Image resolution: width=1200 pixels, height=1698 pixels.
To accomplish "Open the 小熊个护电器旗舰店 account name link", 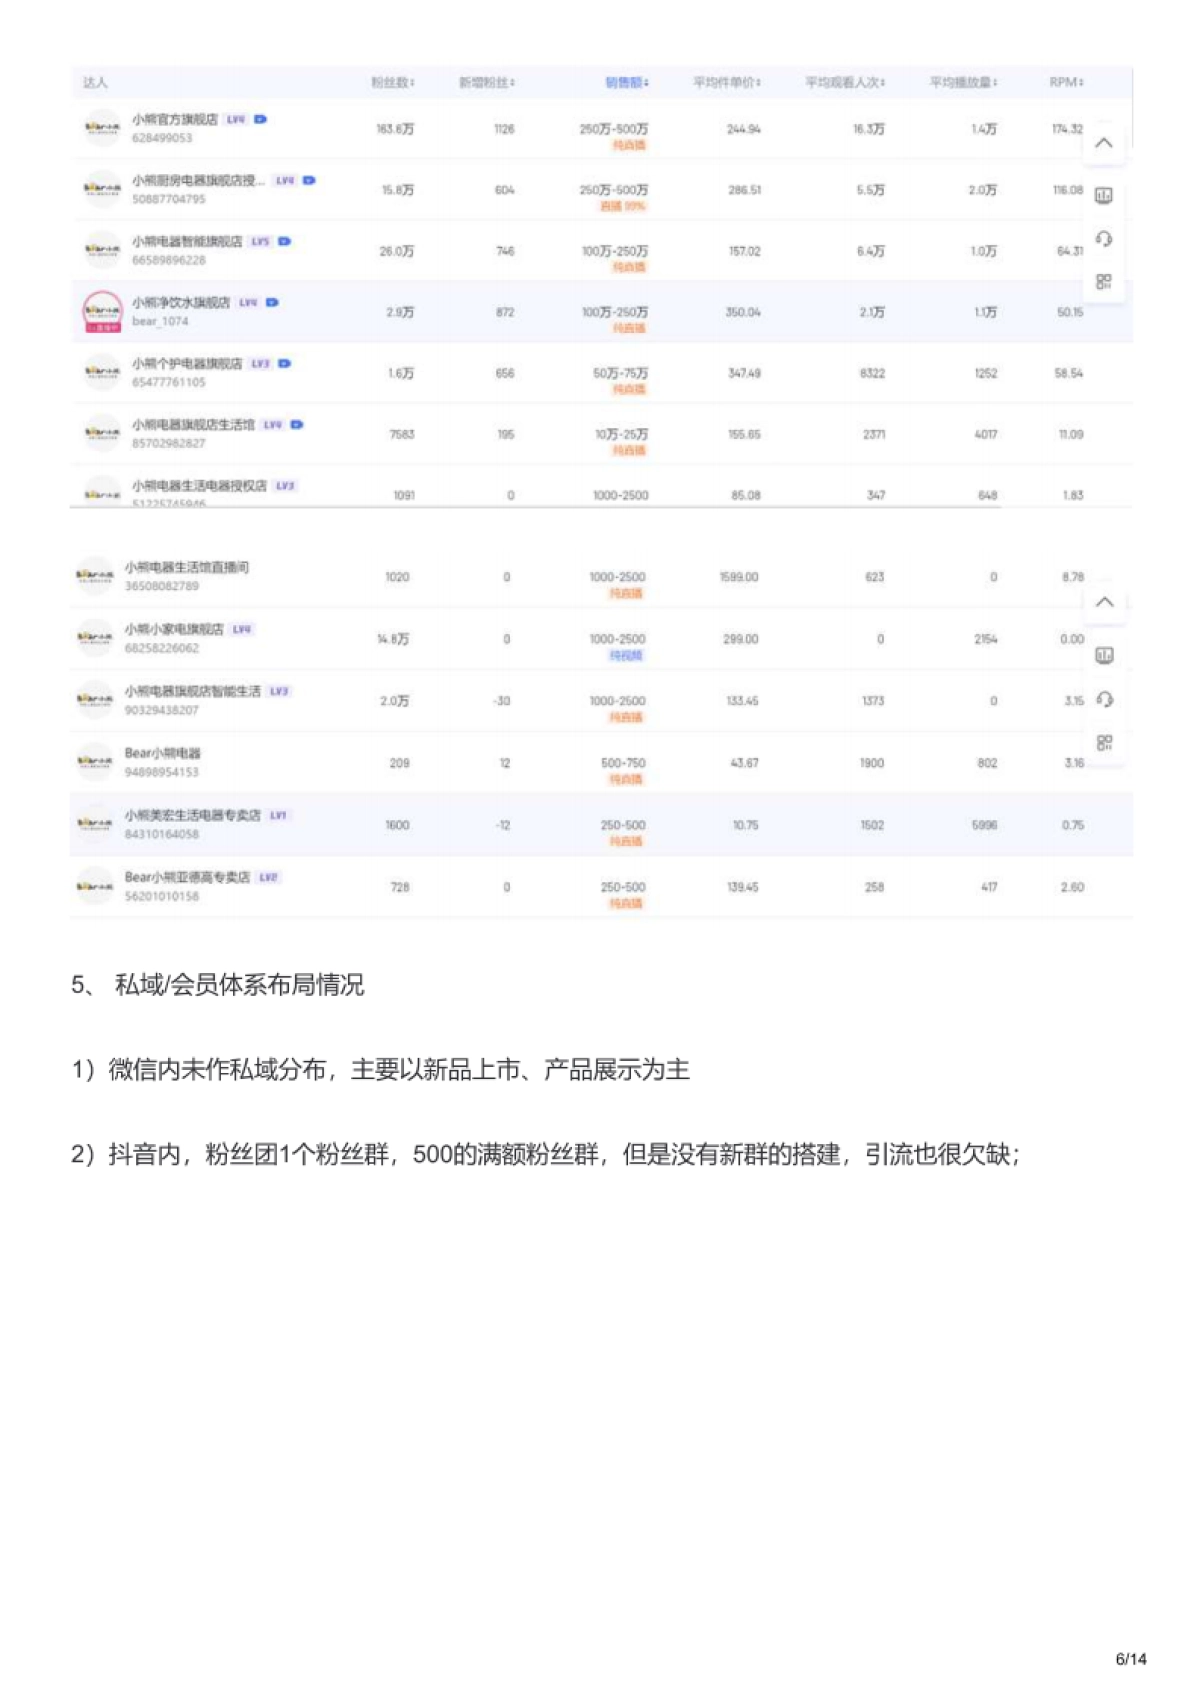I will coord(187,364).
